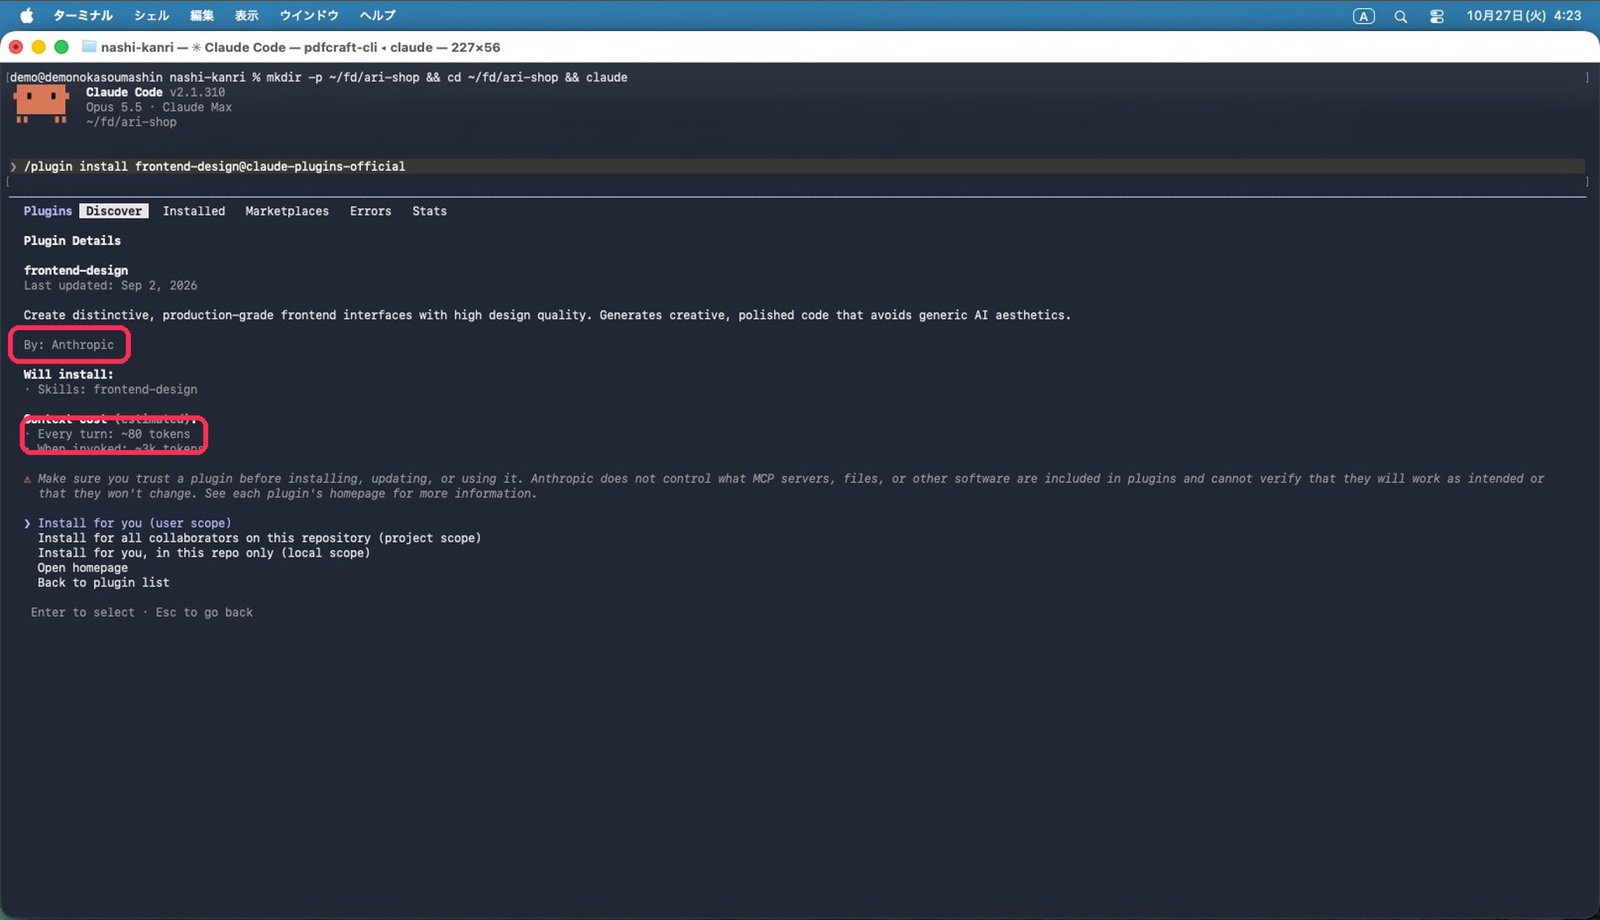Open the ヘルプ menu
This screenshot has height=920, width=1600.
point(378,15)
